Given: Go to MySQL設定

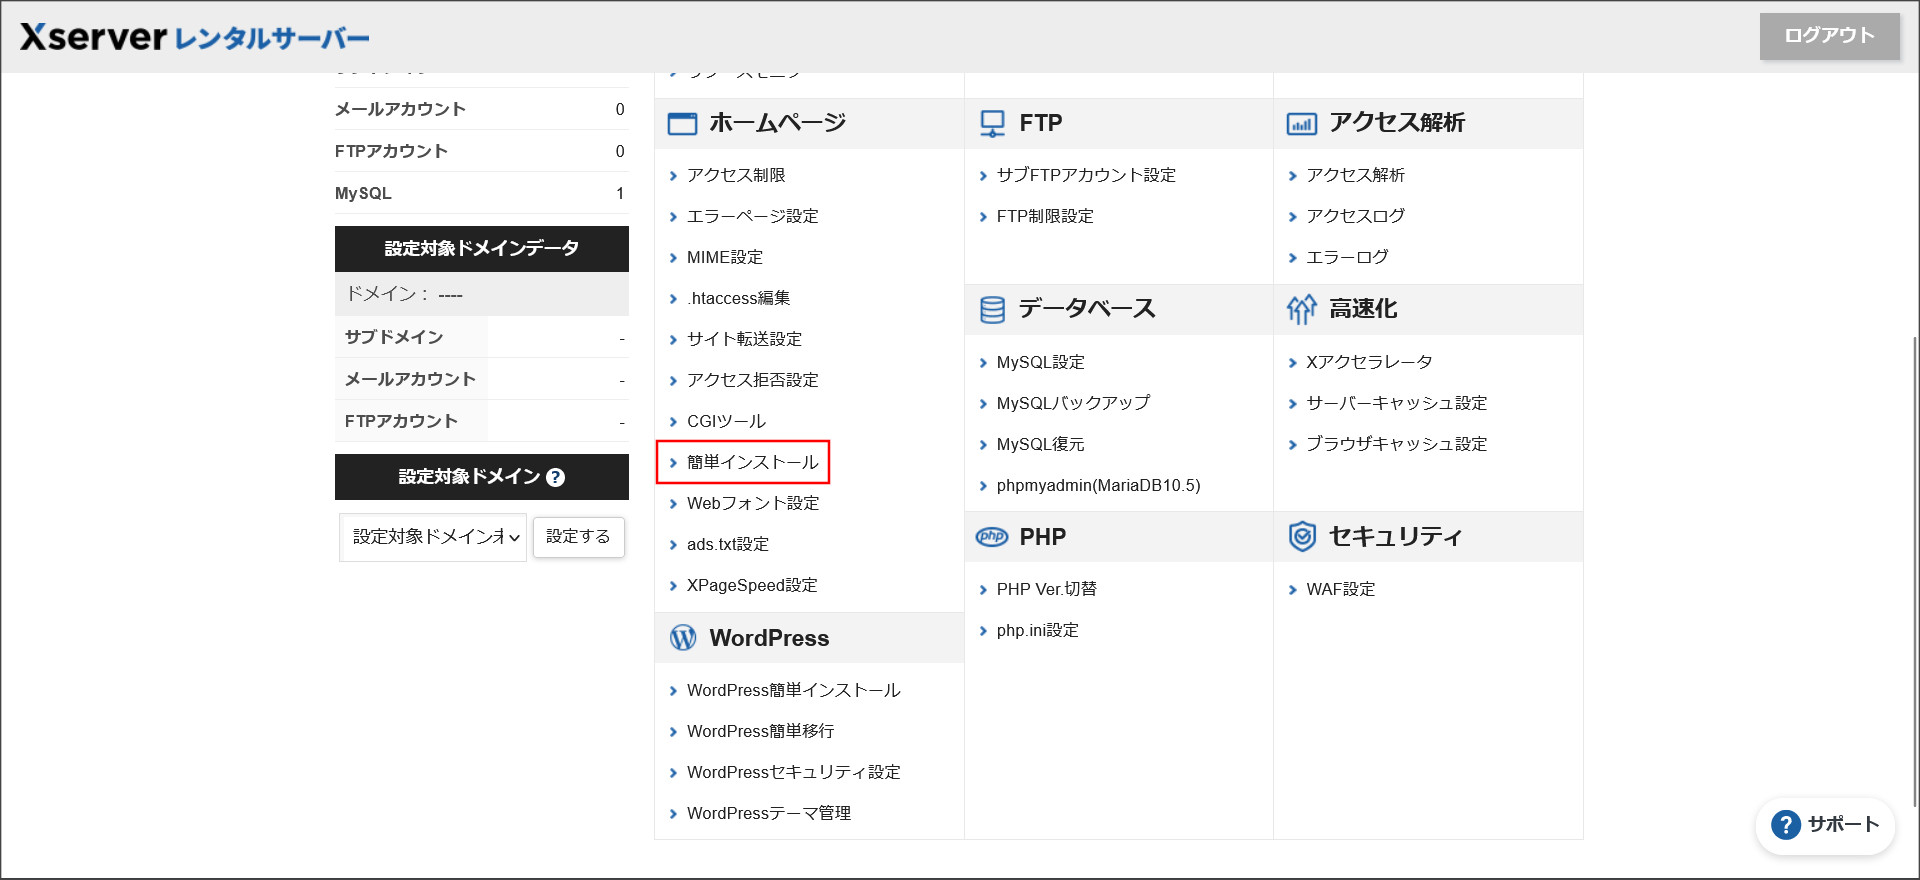Looking at the screenshot, I should click(1040, 362).
